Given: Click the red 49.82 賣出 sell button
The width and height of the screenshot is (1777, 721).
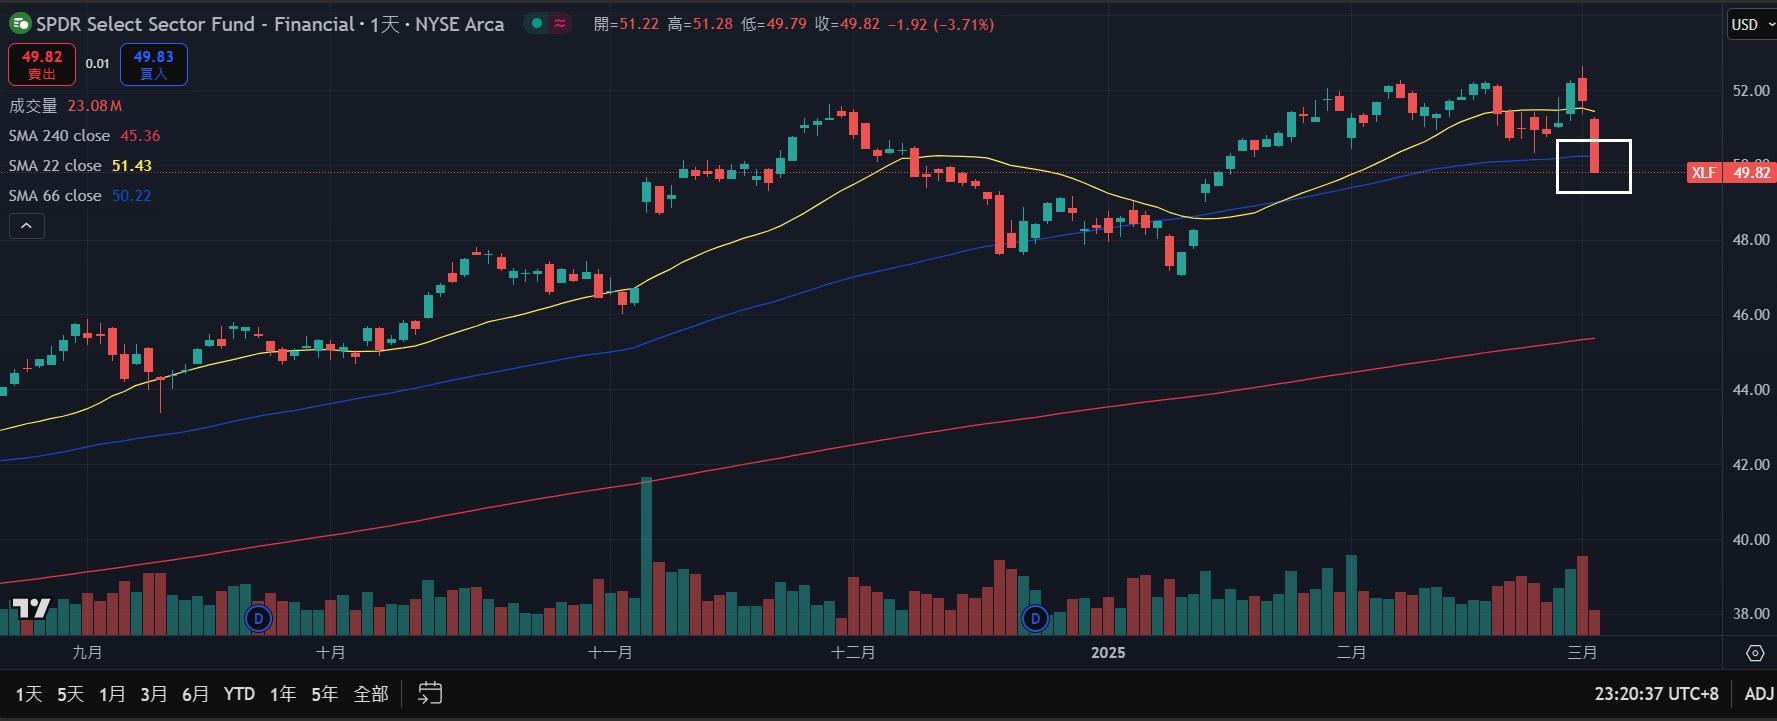Looking at the screenshot, I should 42,65.
